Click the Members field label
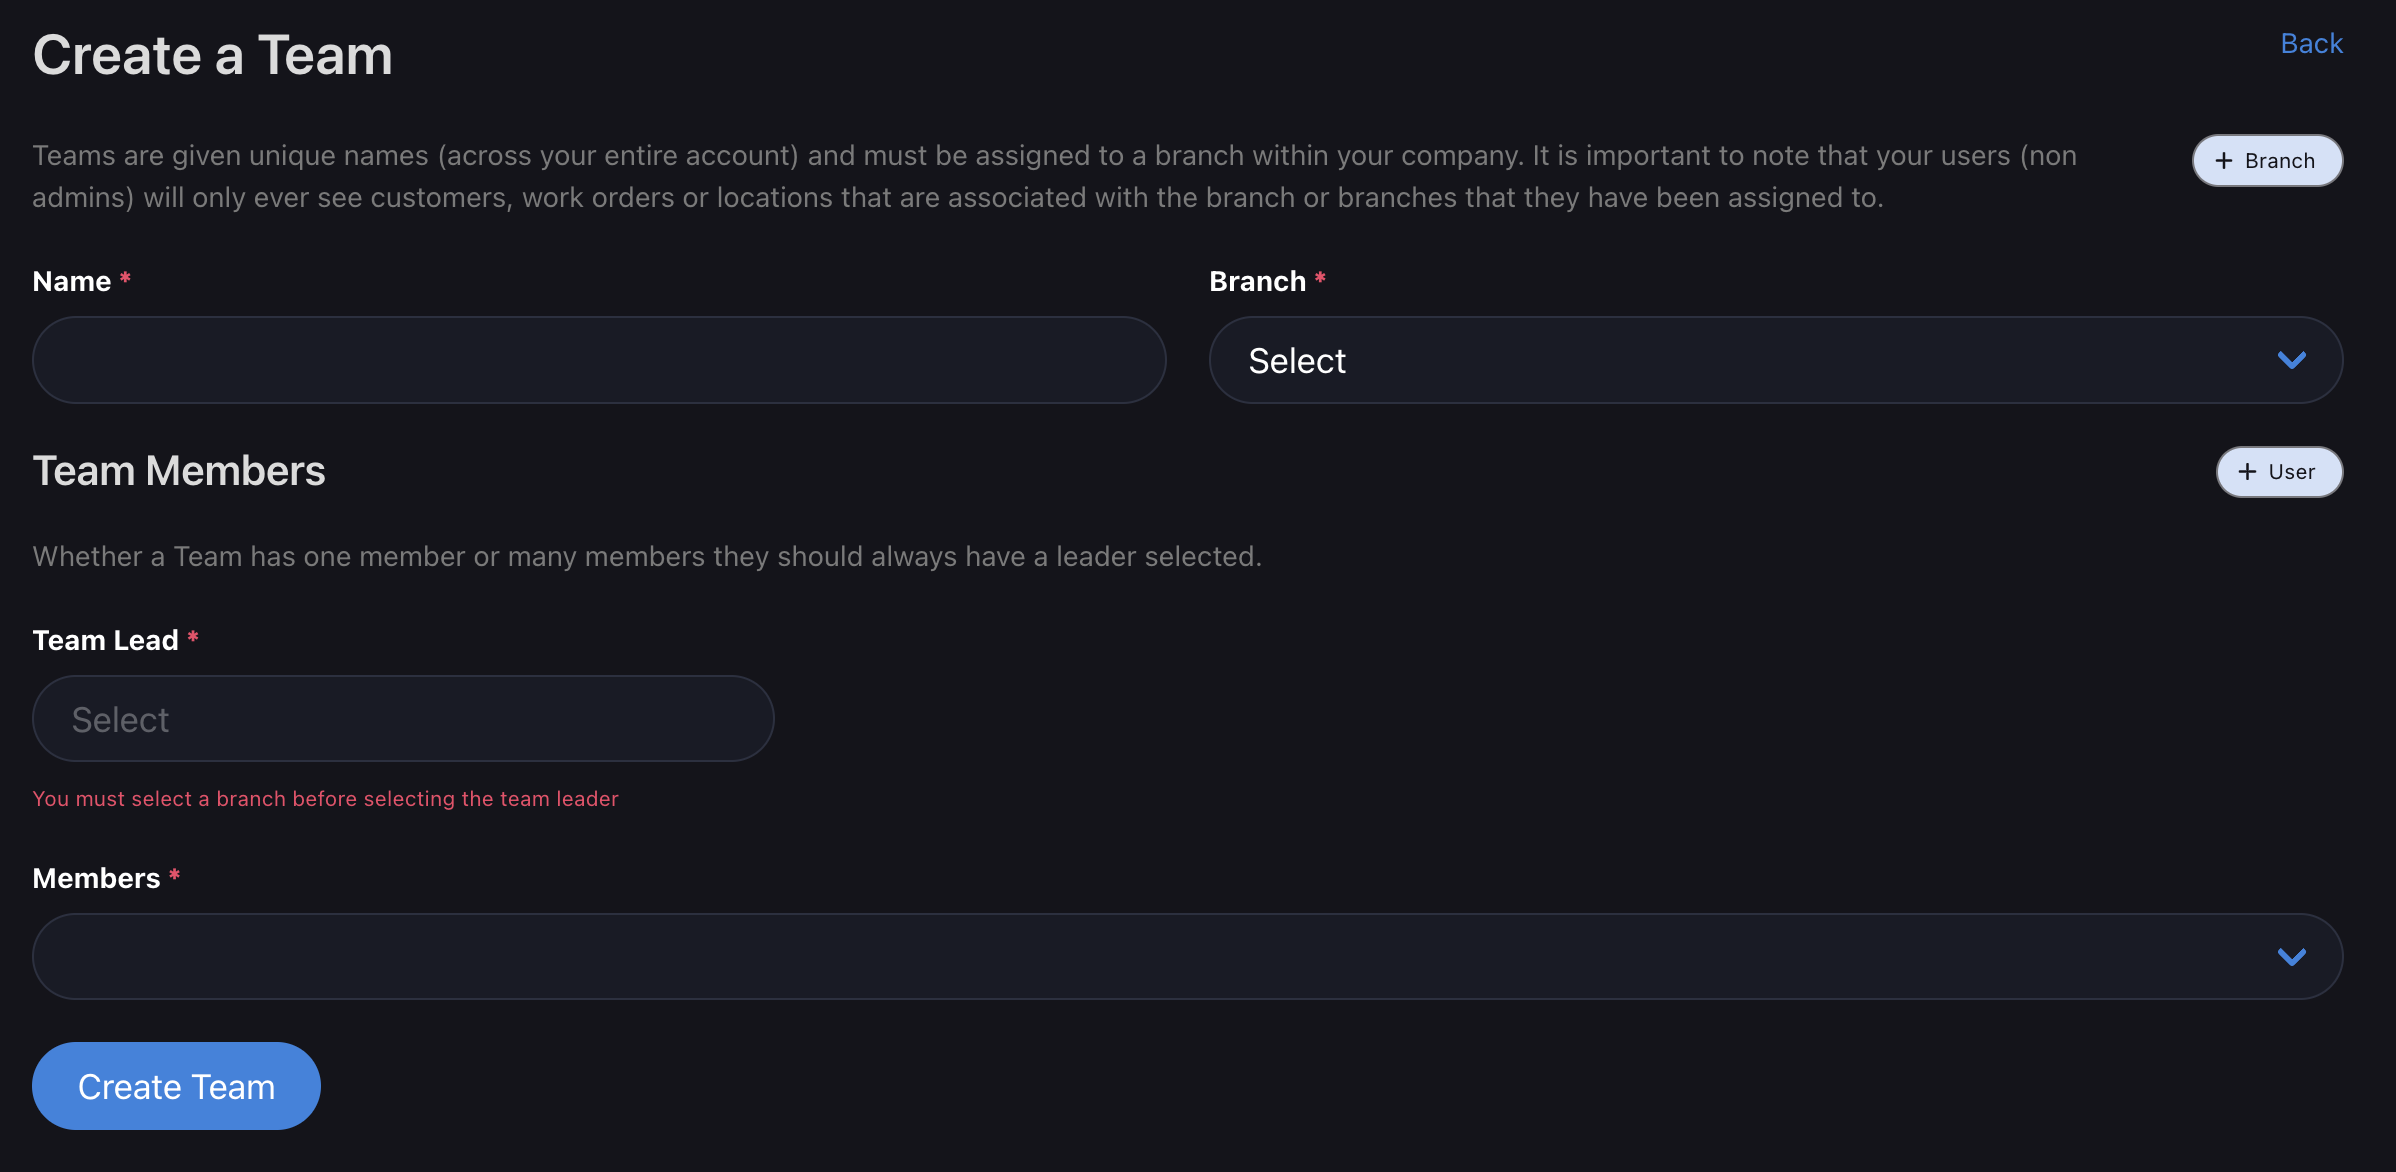Screen dimensions: 2396x1172 click(x=96, y=879)
